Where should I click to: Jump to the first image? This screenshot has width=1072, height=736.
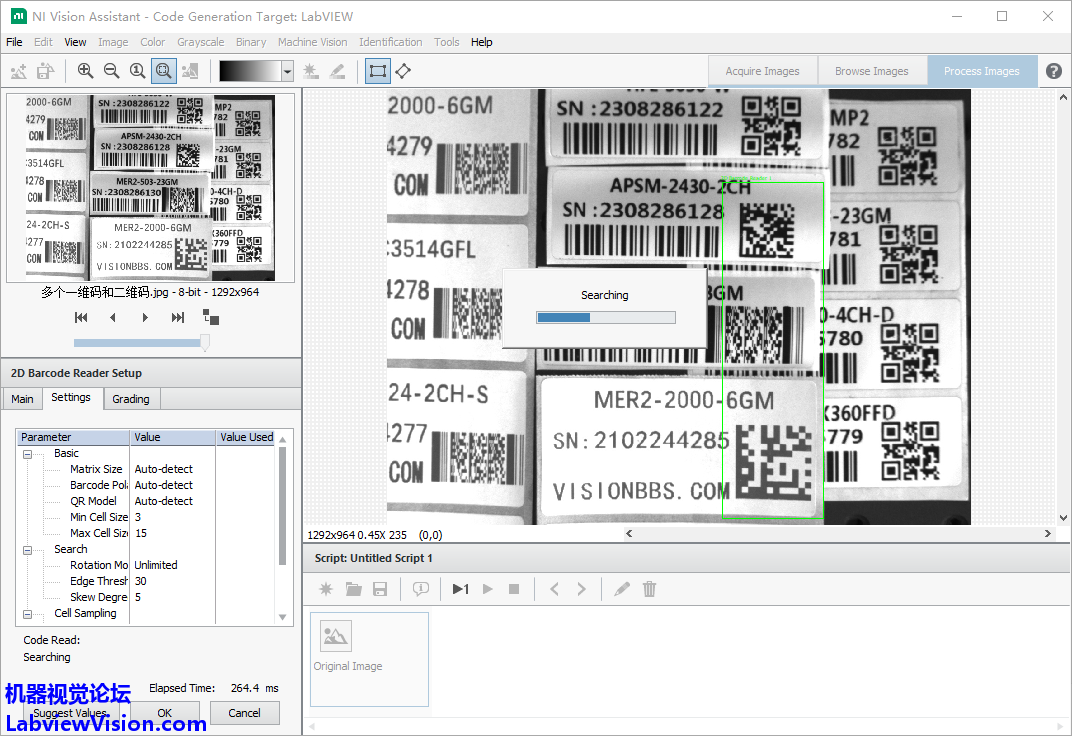coord(81,318)
